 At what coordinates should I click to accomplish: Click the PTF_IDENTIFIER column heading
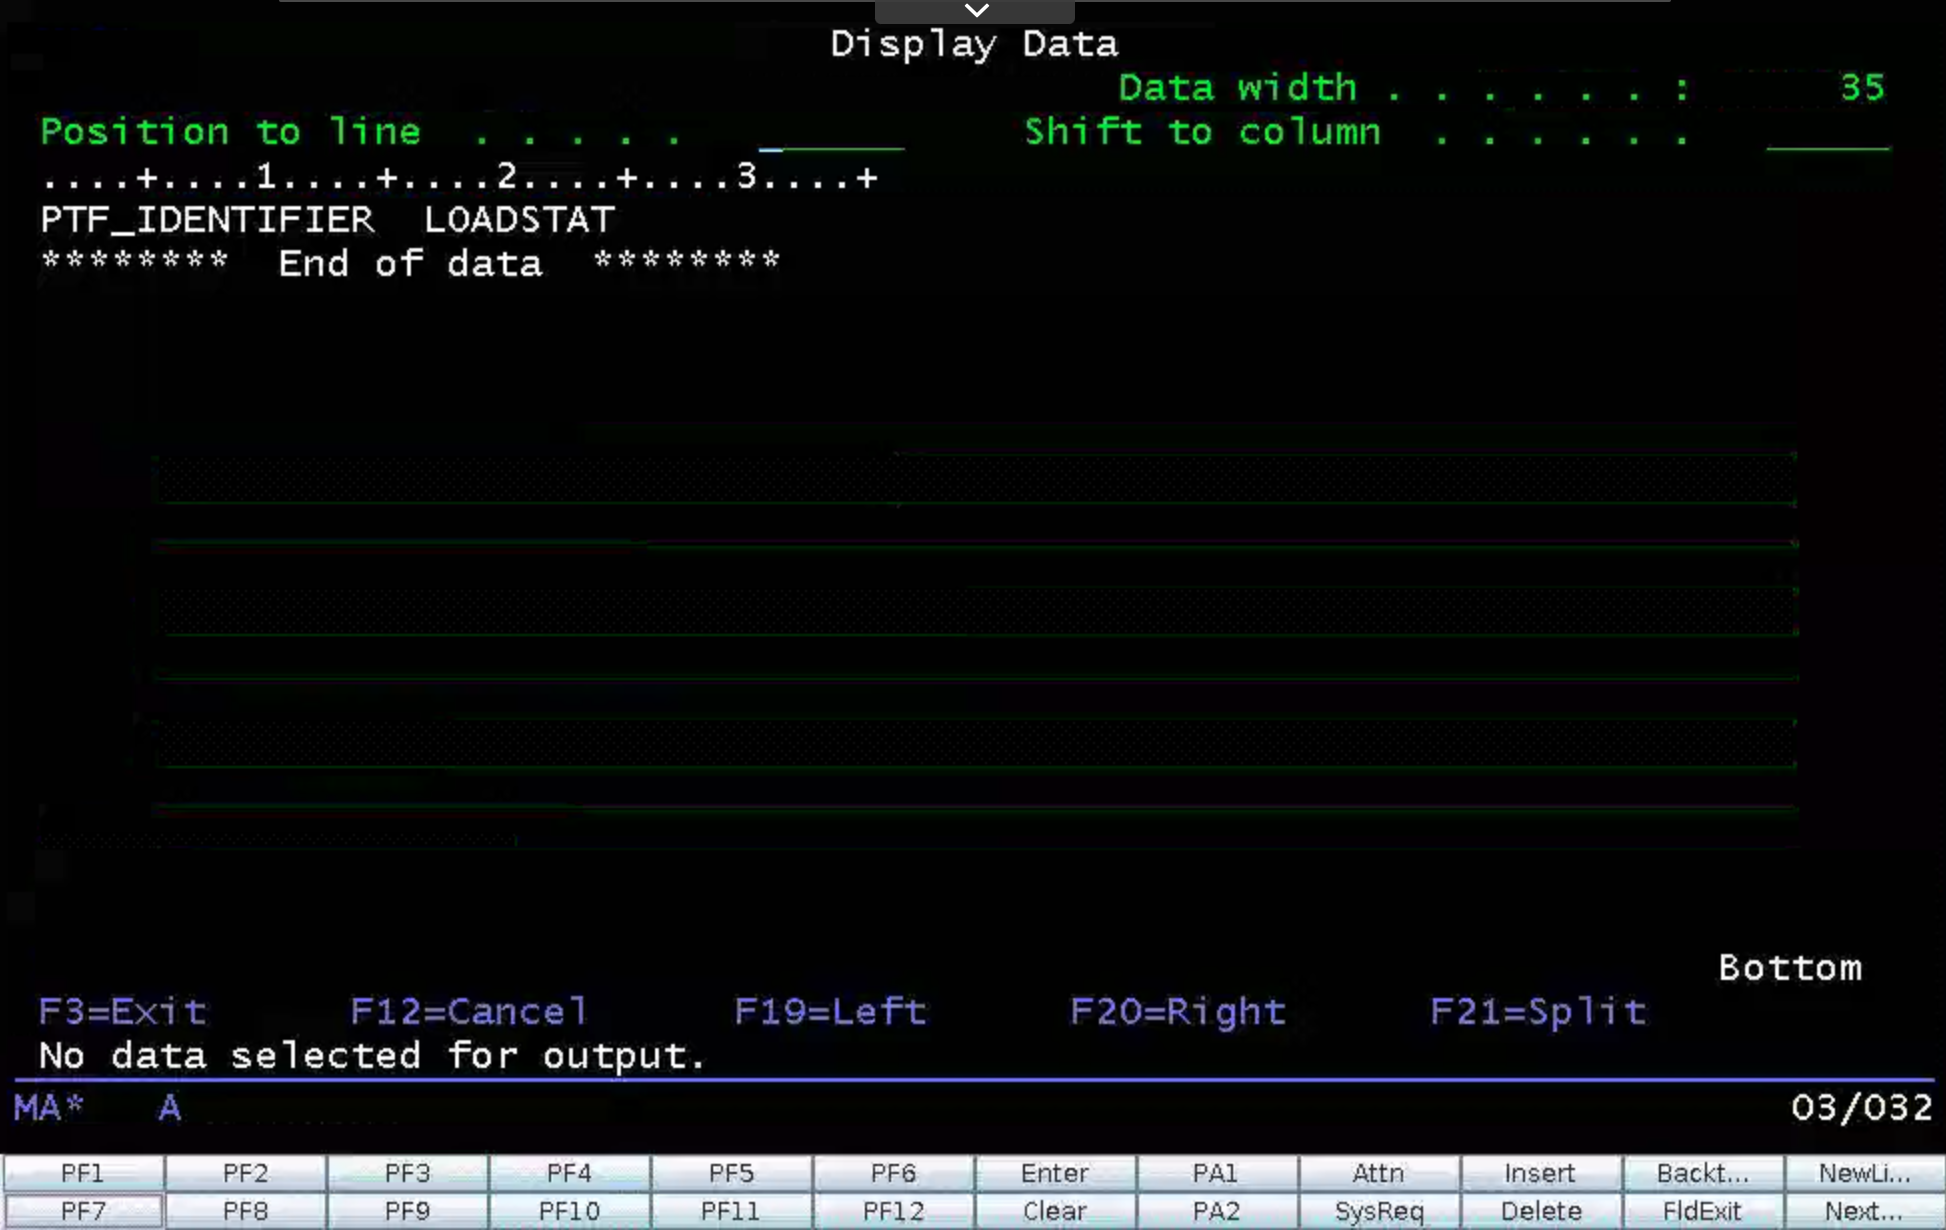(x=207, y=220)
